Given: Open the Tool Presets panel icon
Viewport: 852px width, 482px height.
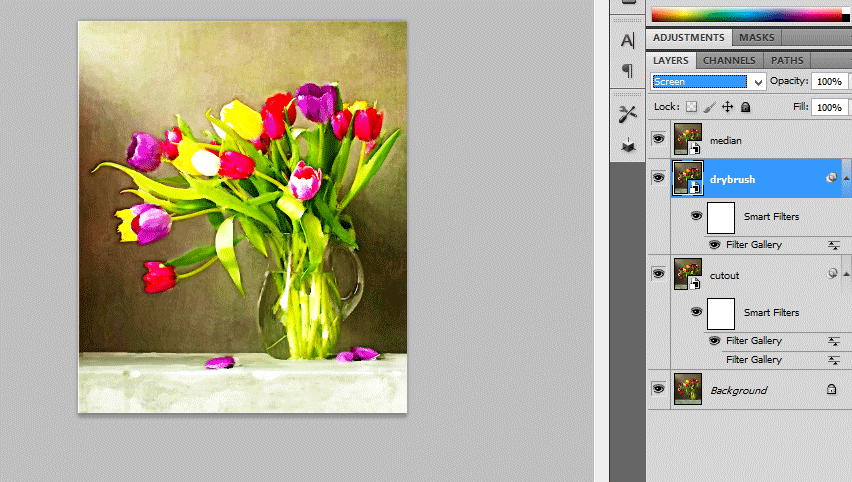Looking at the screenshot, I should (x=628, y=114).
